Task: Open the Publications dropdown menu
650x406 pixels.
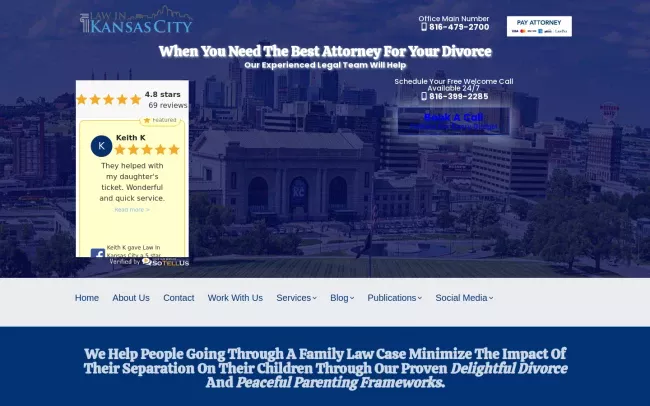Action: pyautogui.click(x=395, y=298)
